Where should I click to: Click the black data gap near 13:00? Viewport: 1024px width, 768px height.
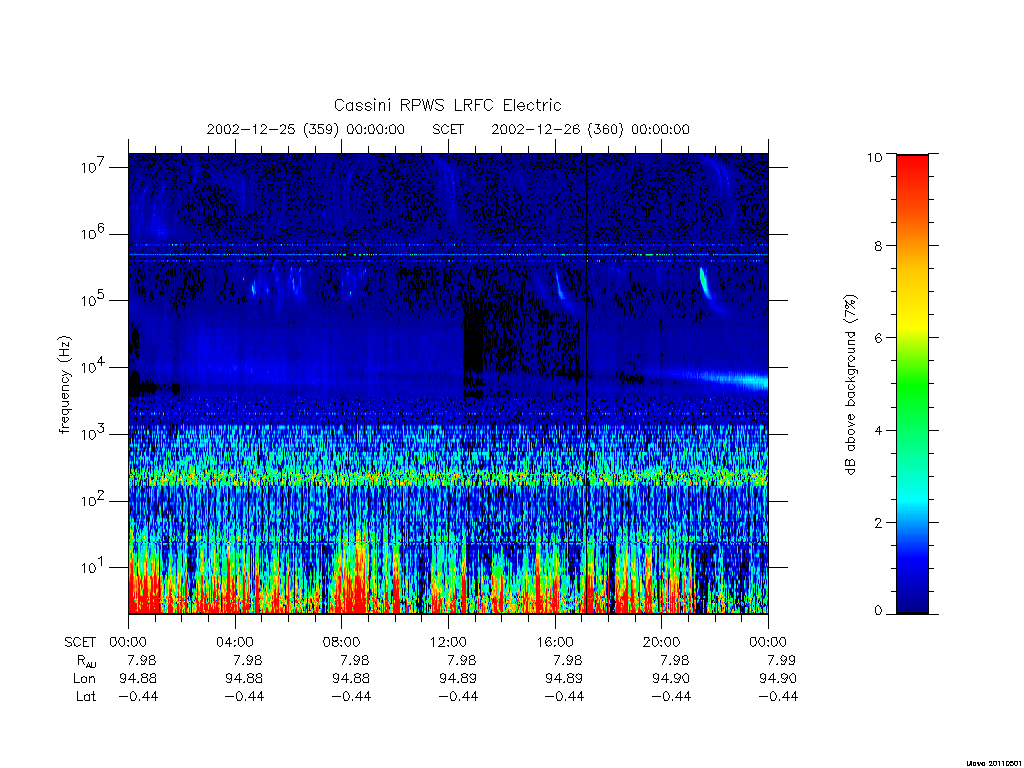click(x=473, y=343)
